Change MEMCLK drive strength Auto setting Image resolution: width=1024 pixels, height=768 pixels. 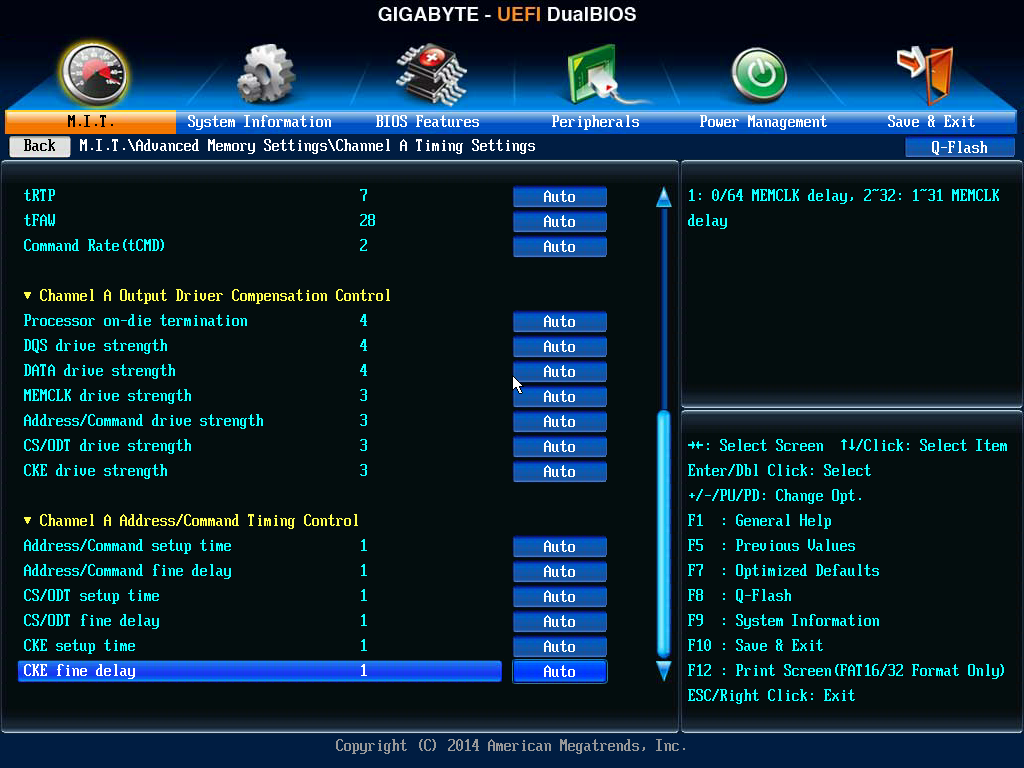560,396
